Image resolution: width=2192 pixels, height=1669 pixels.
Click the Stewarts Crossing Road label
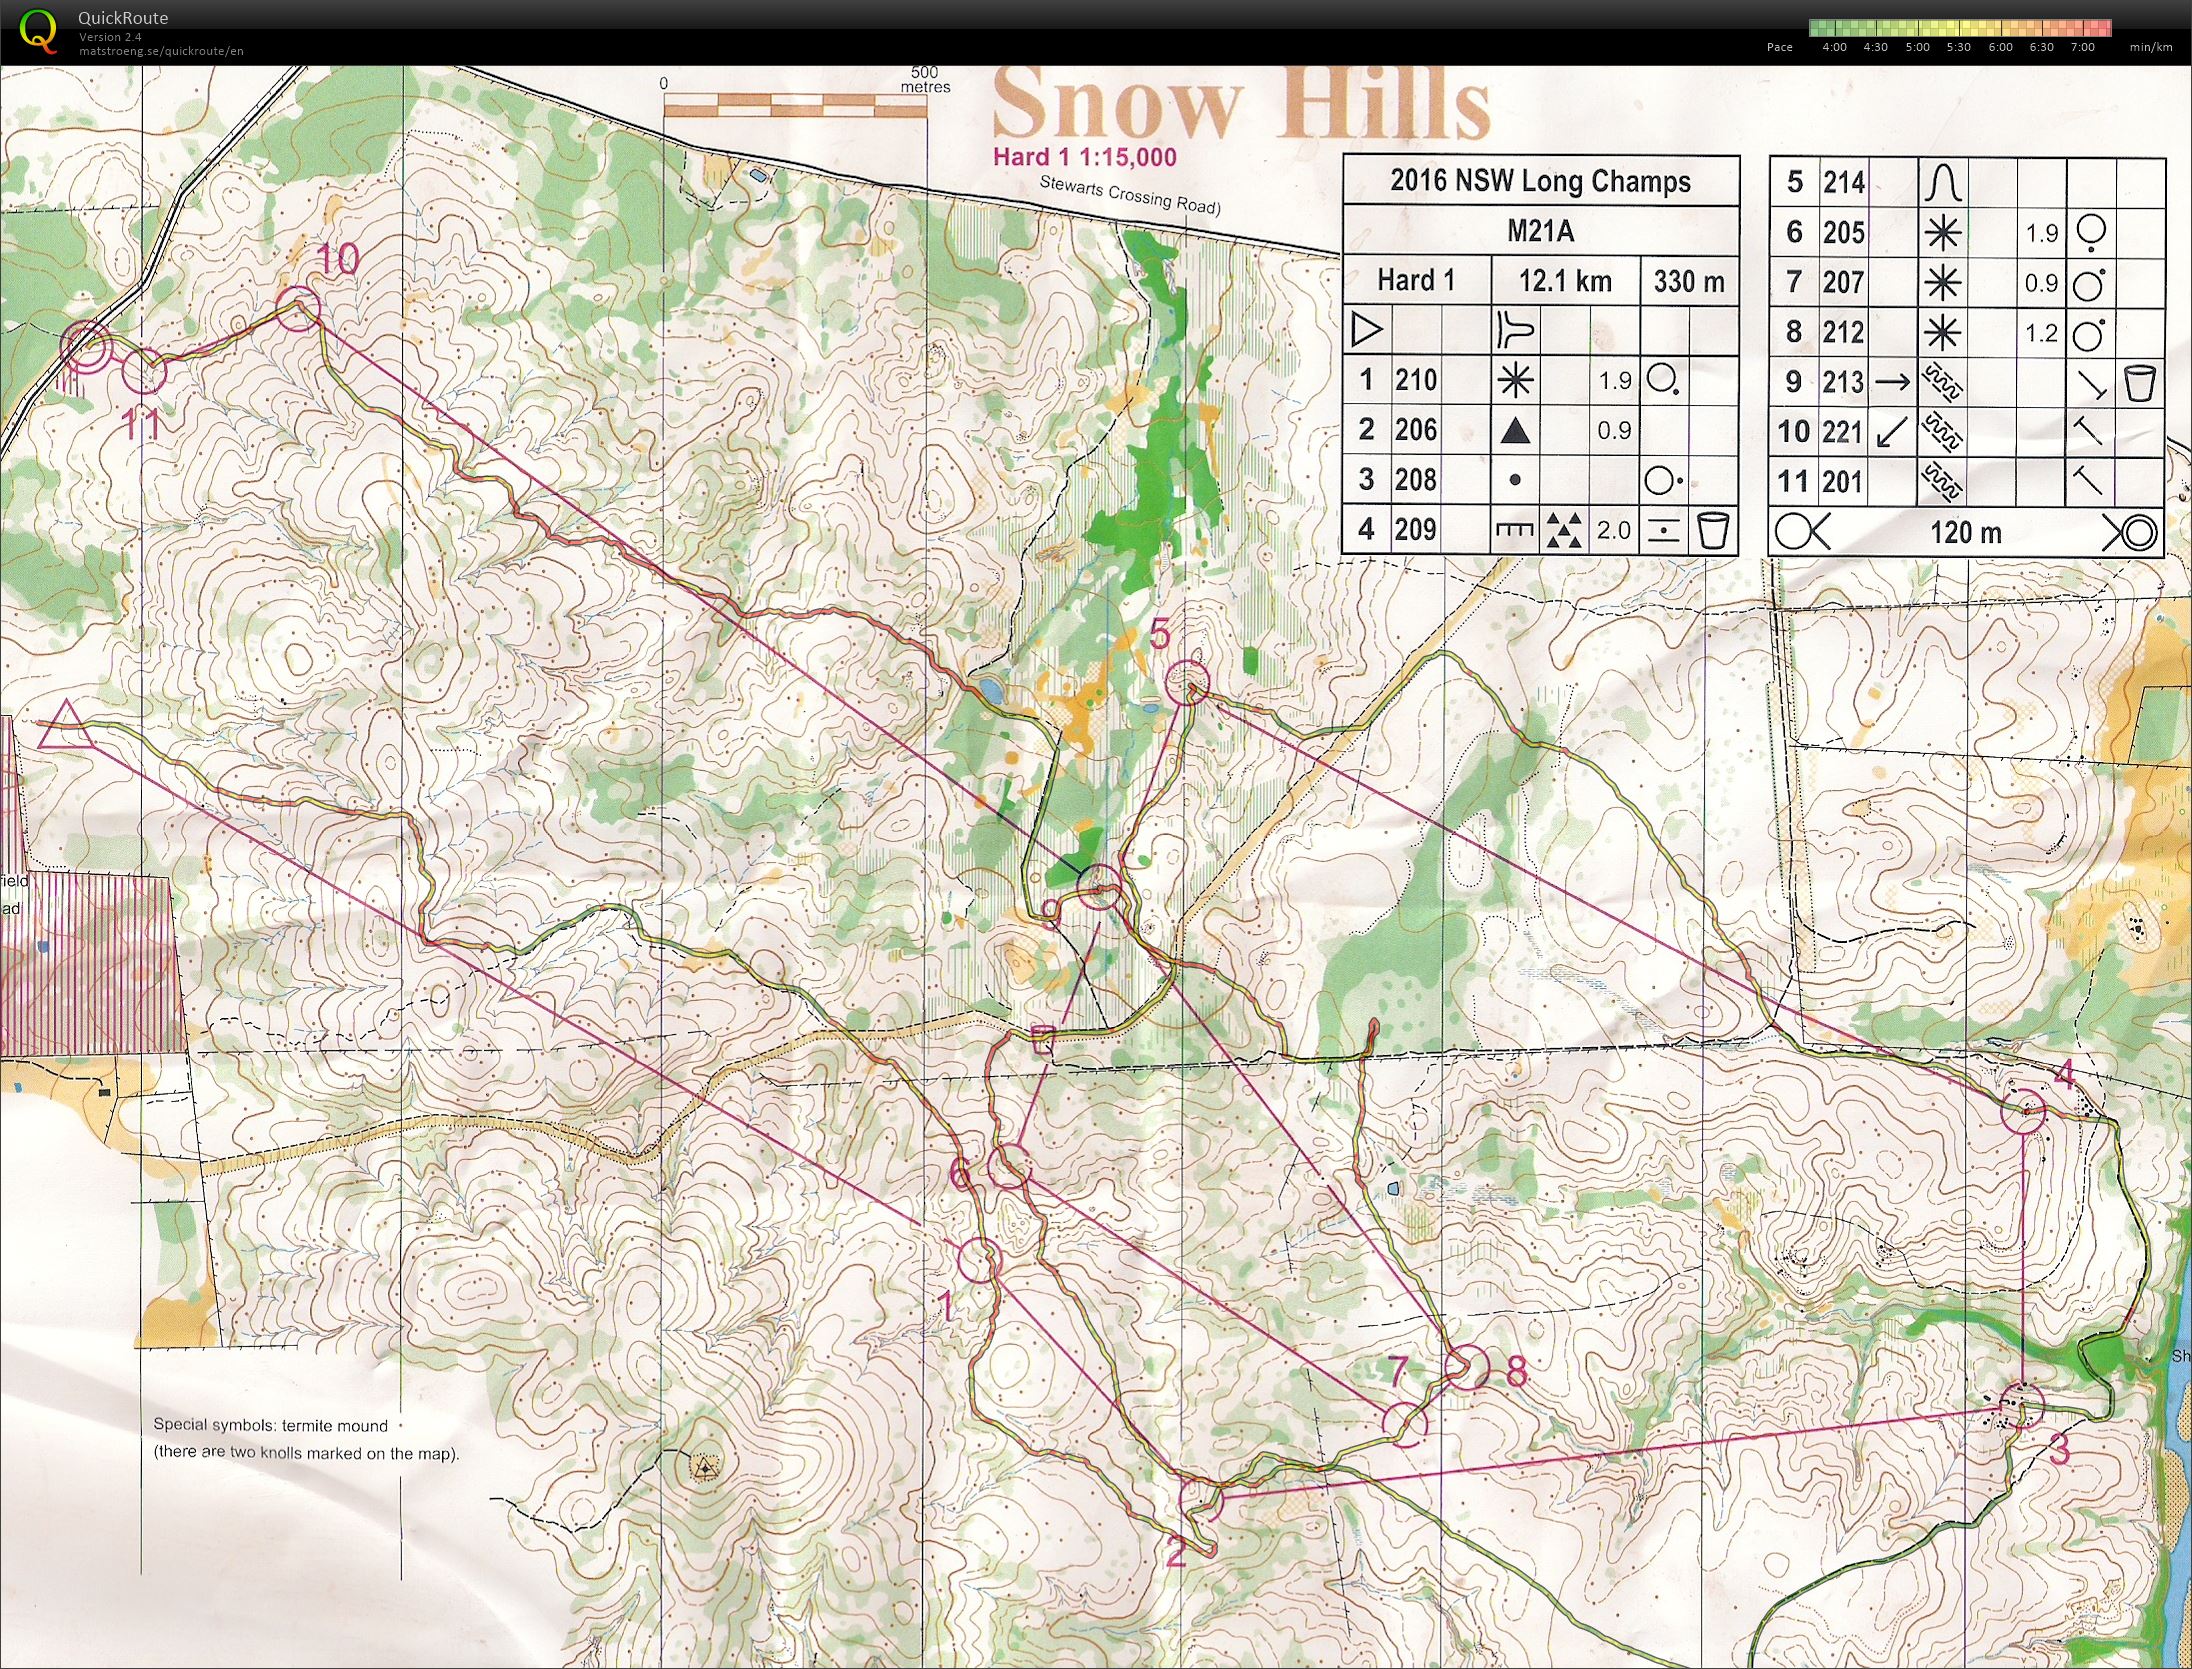pyautogui.click(x=1129, y=195)
